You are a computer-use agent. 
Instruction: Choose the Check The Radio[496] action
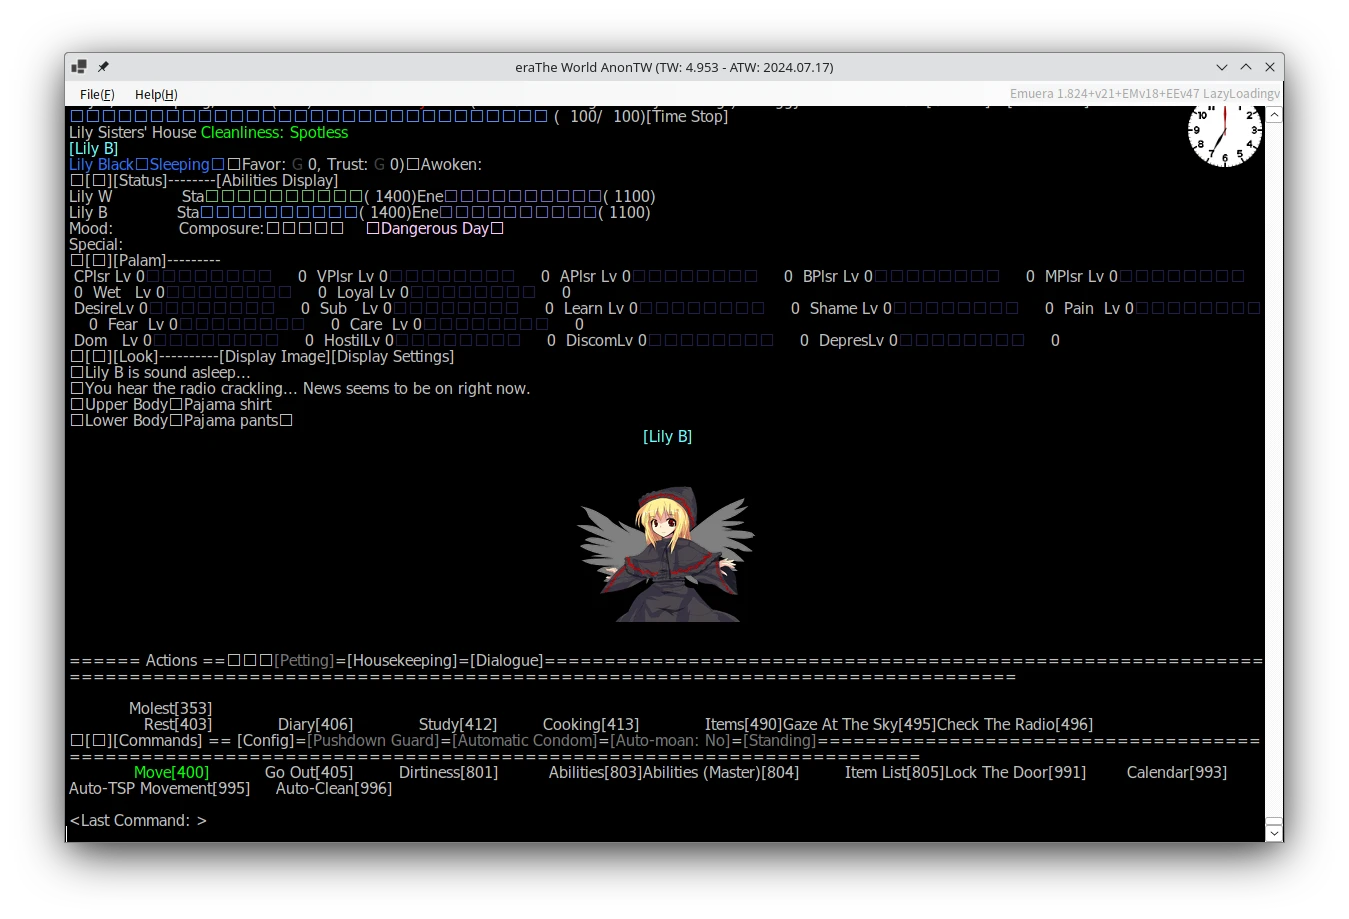pos(1015,725)
